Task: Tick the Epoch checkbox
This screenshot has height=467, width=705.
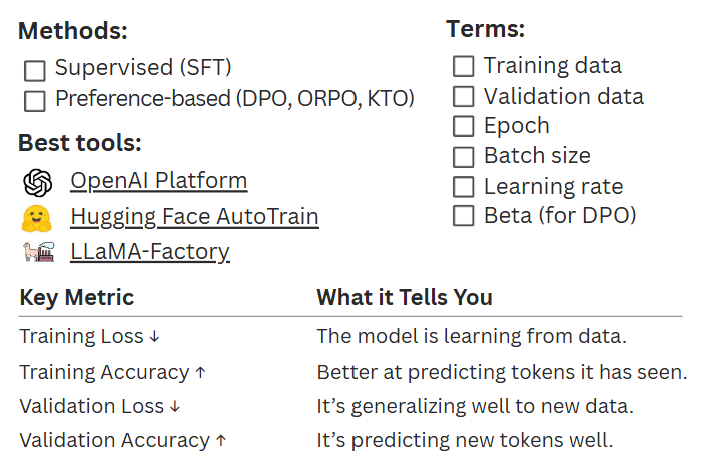Action: 463,127
